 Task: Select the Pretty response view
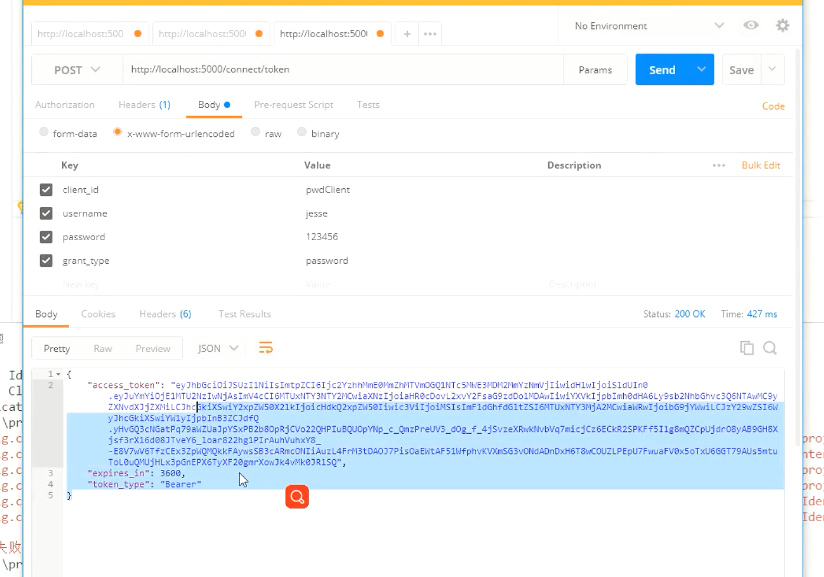click(57, 348)
